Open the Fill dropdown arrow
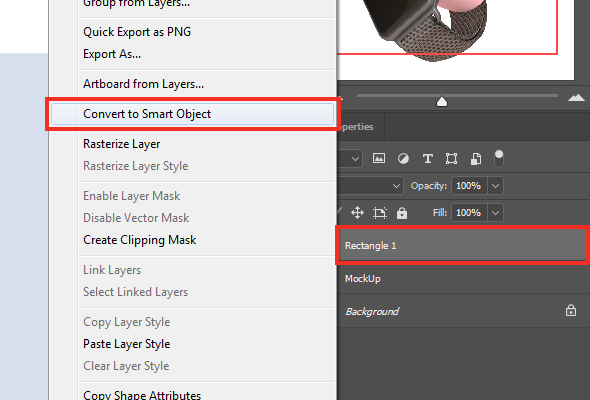Viewport: 590px width, 400px height. click(496, 213)
